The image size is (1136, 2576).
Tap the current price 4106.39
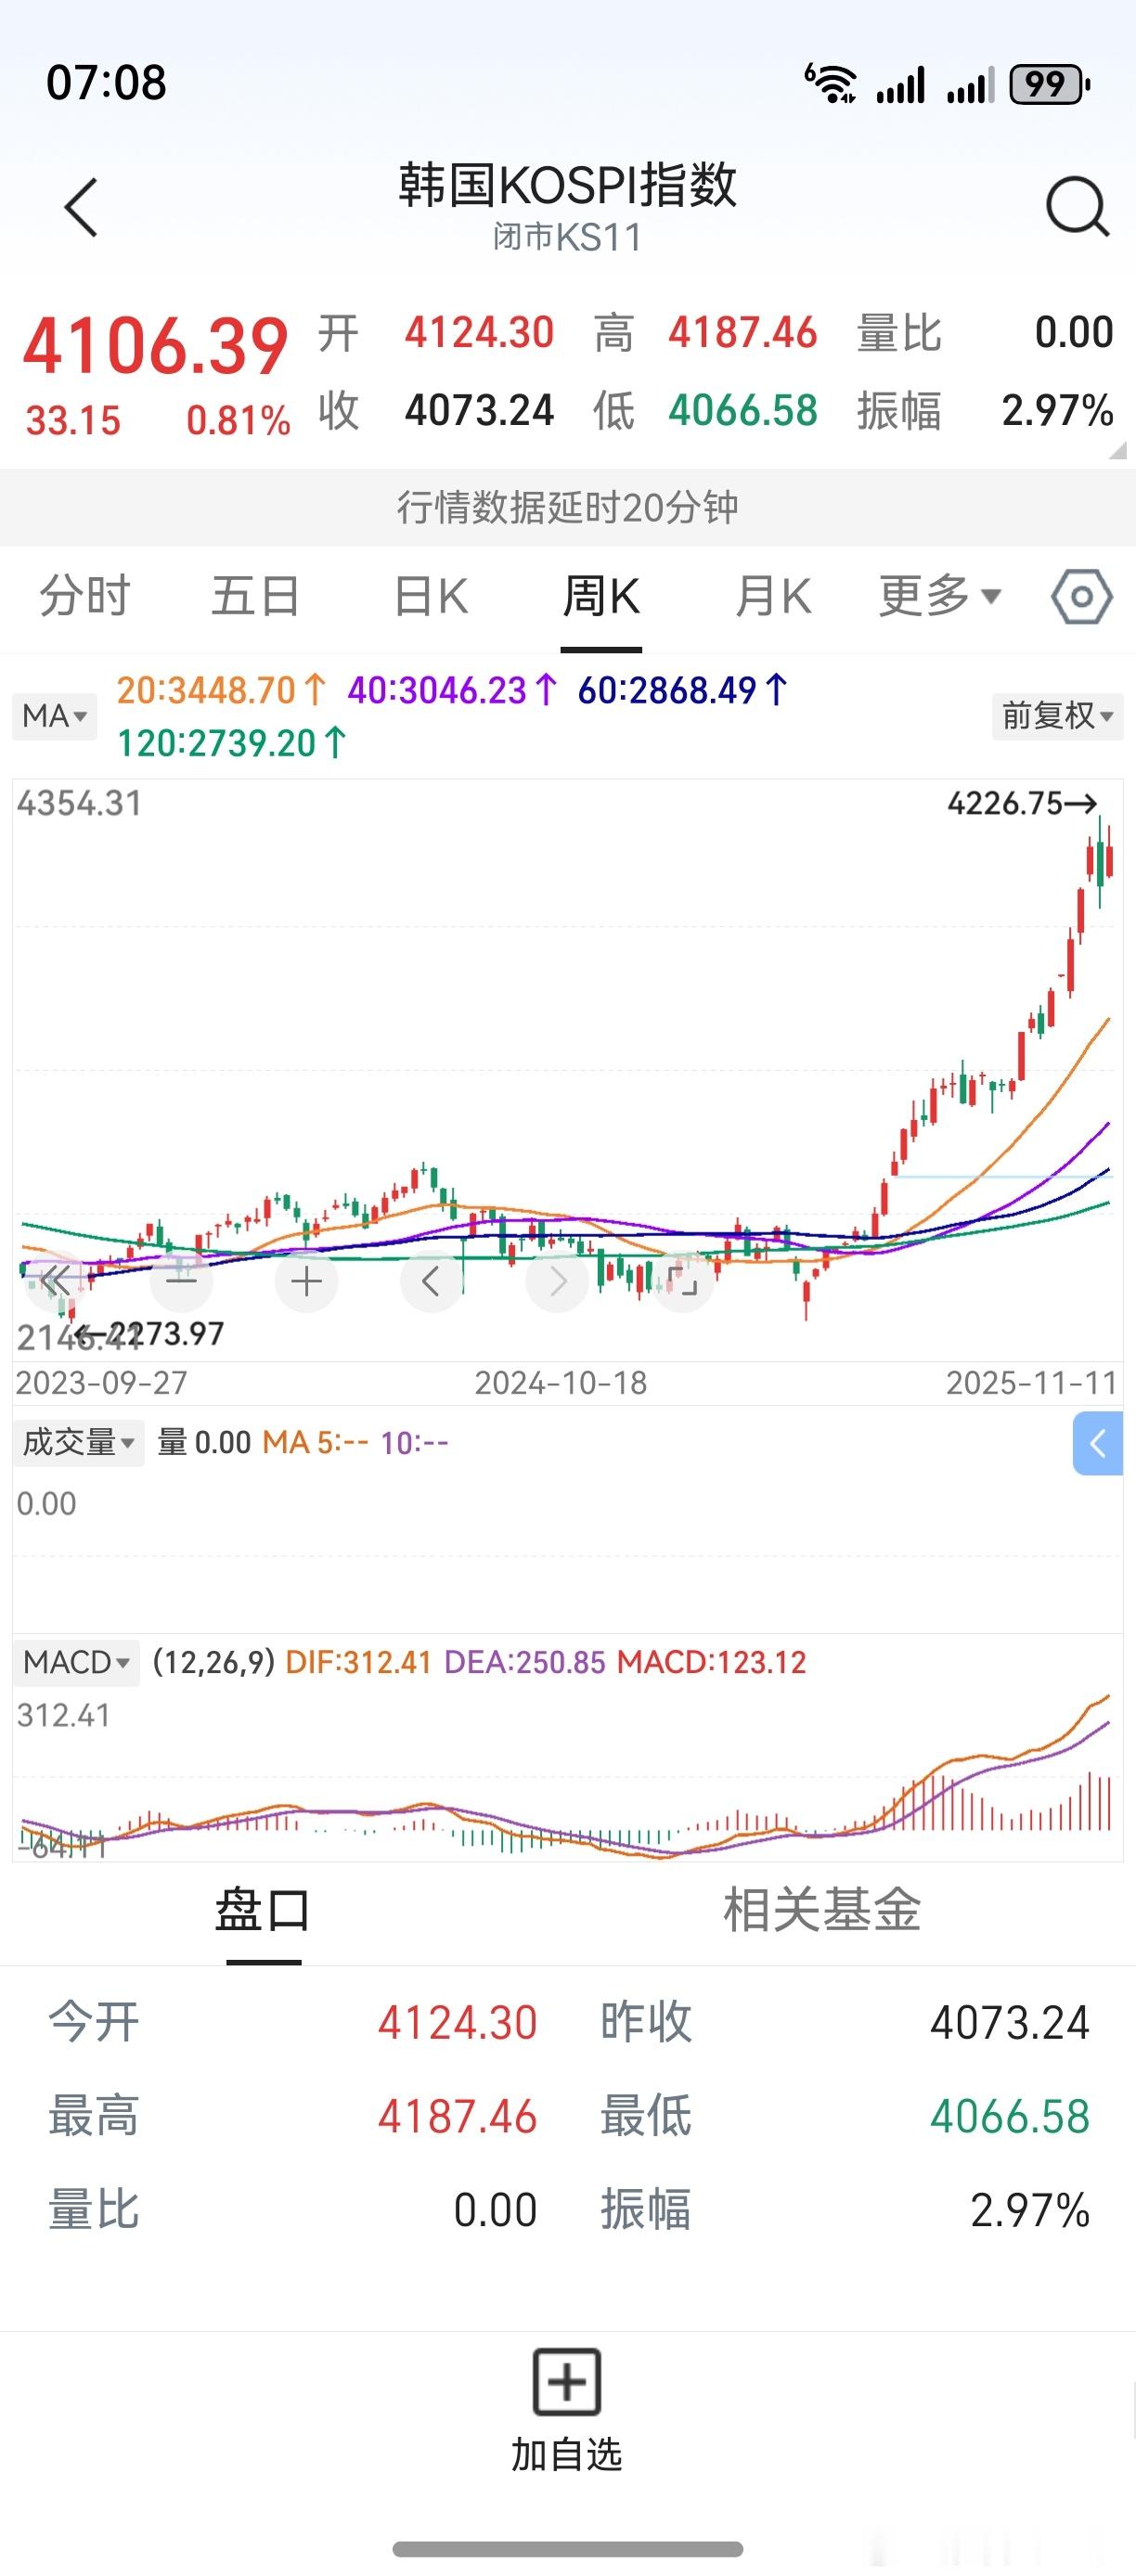coord(156,346)
